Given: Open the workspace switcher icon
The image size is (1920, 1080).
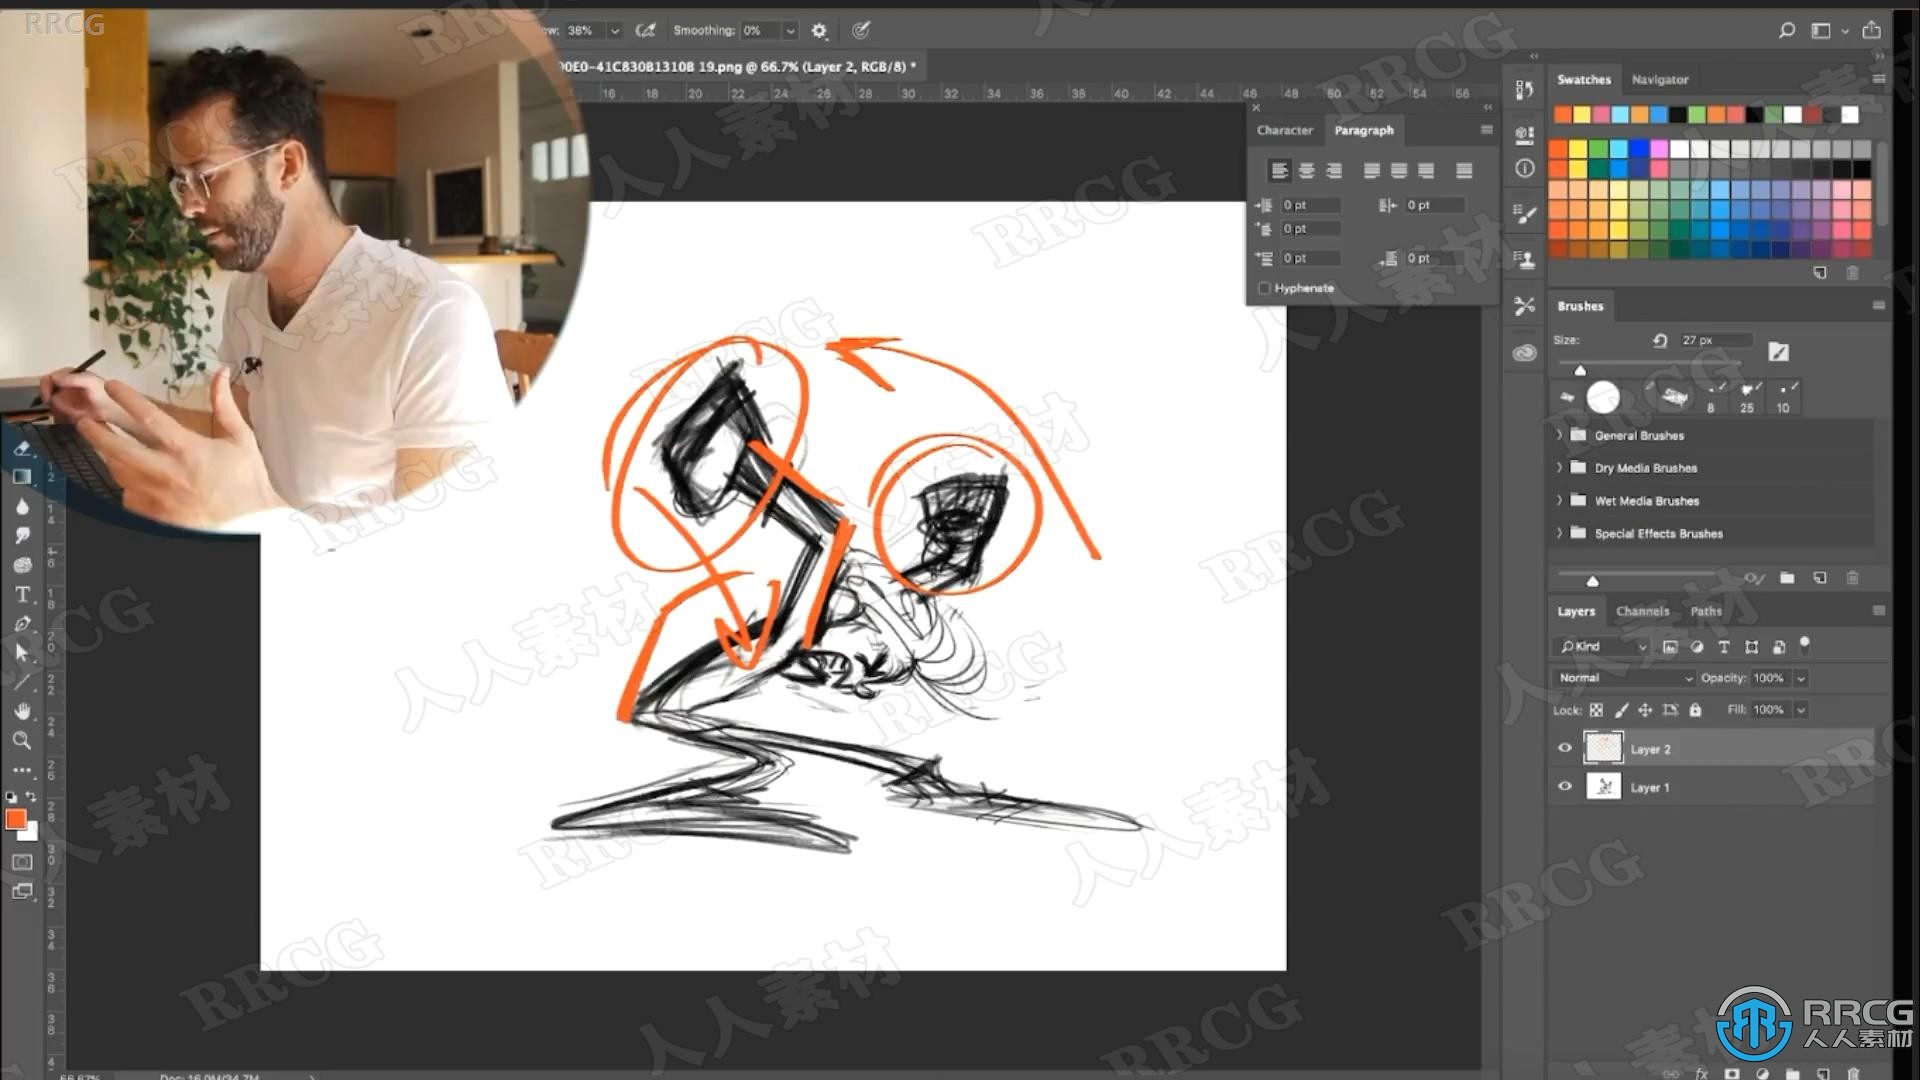Looking at the screenshot, I should (x=1821, y=31).
